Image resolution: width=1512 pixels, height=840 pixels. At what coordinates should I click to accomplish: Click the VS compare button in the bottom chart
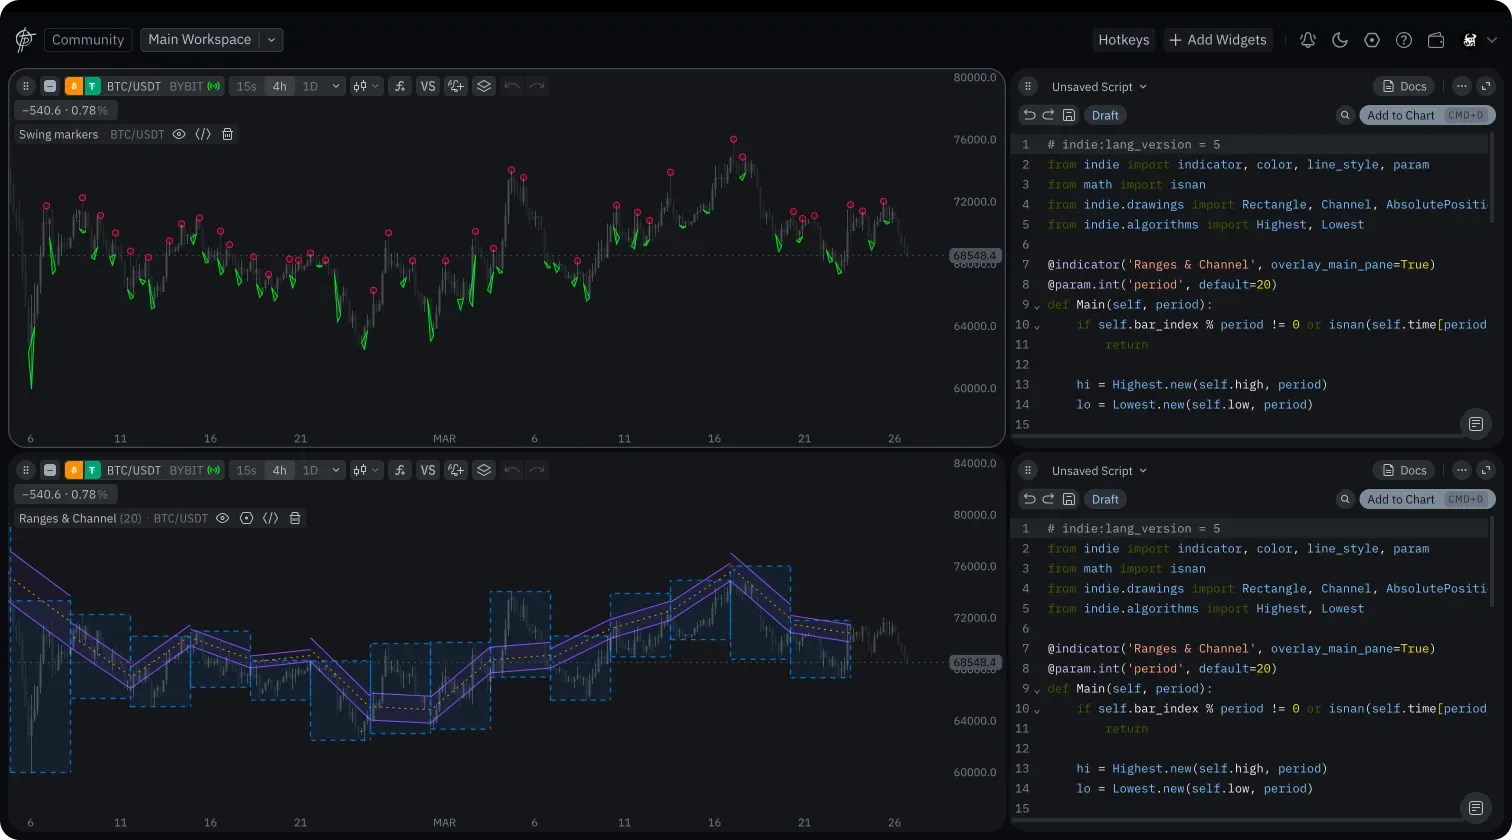coord(428,470)
